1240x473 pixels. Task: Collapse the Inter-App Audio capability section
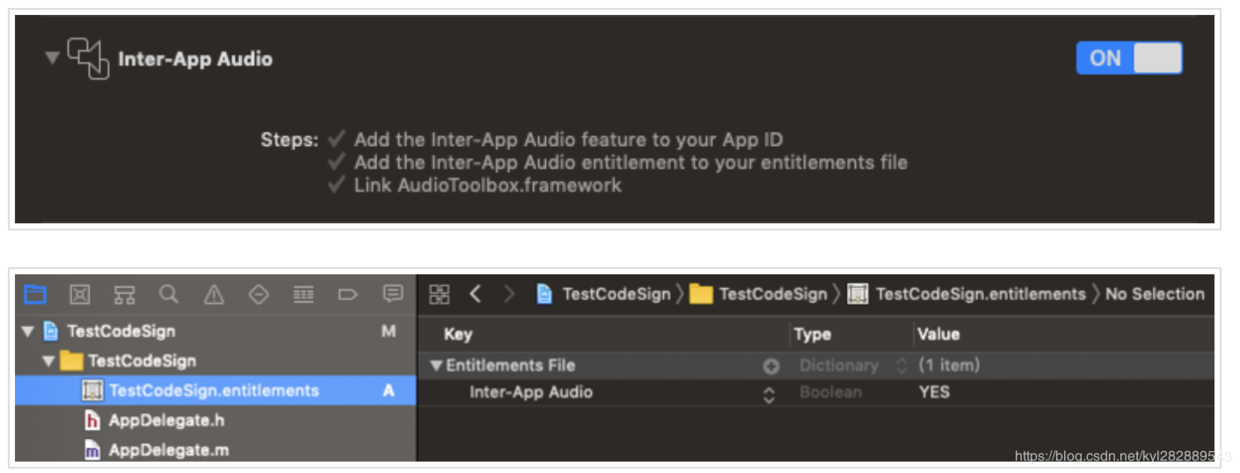[x=52, y=58]
